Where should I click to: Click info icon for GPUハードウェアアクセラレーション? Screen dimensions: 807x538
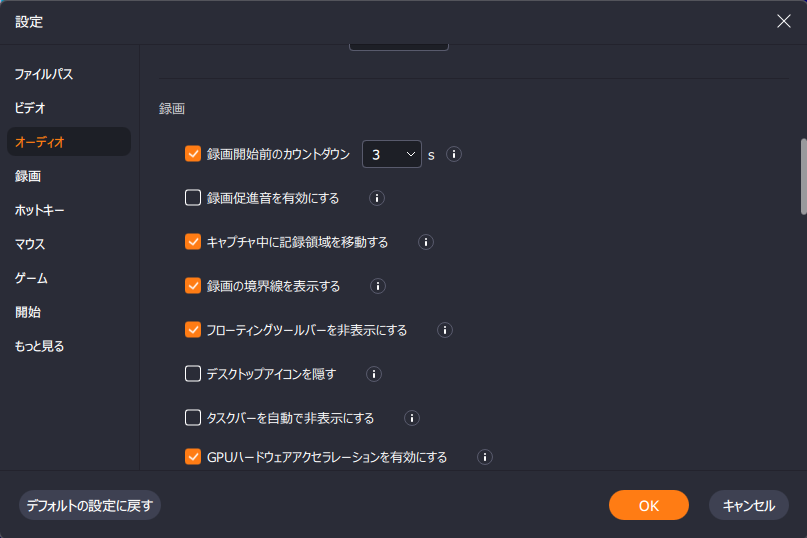pyautogui.click(x=485, y=457)
